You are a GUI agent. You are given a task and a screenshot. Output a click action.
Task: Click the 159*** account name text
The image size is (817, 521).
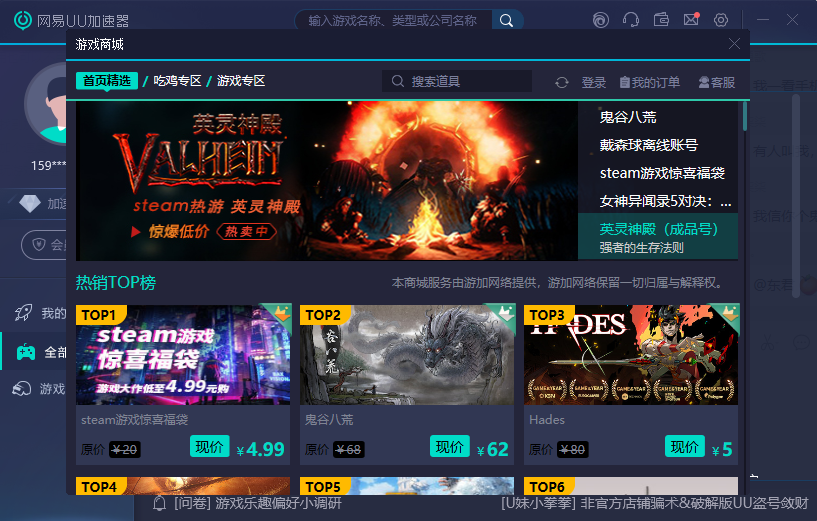click(x=48, y=166)
